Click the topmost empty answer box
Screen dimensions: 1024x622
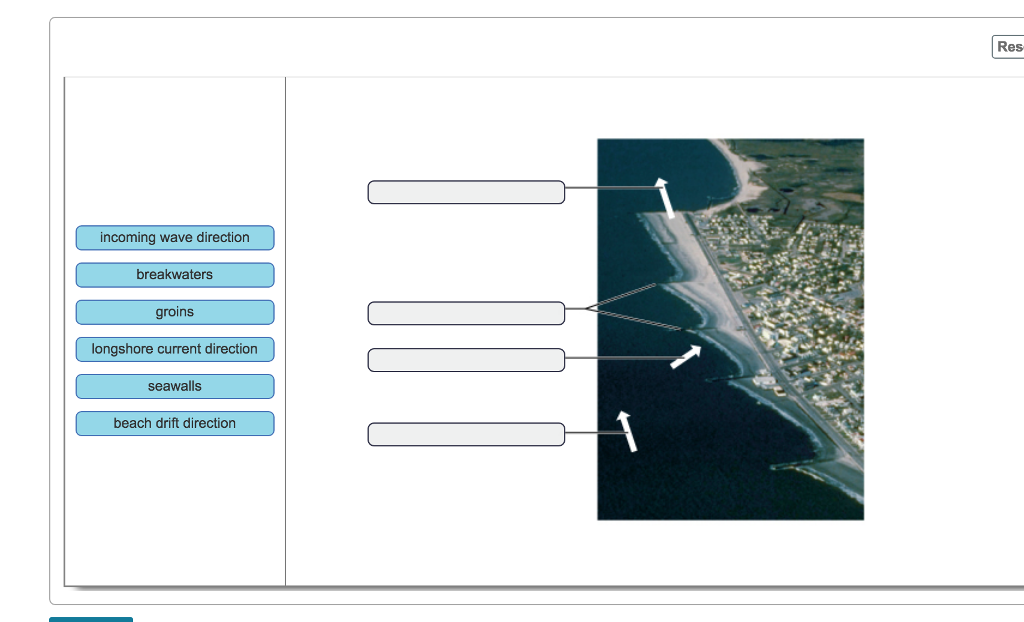point(466,192)
